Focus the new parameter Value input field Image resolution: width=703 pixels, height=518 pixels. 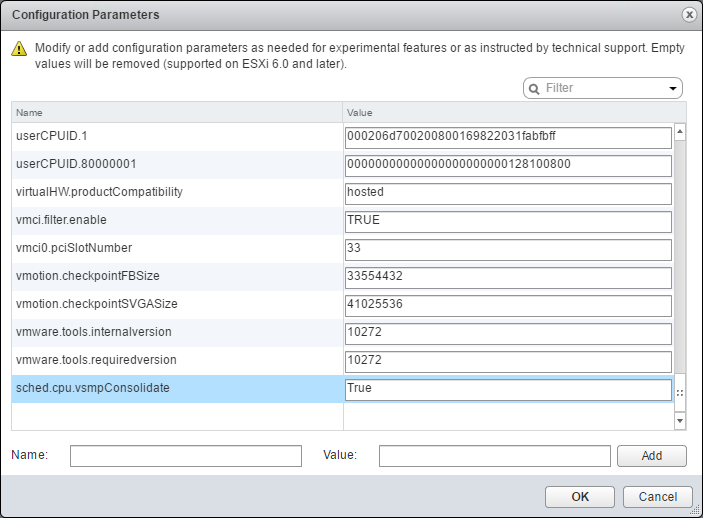495,456
